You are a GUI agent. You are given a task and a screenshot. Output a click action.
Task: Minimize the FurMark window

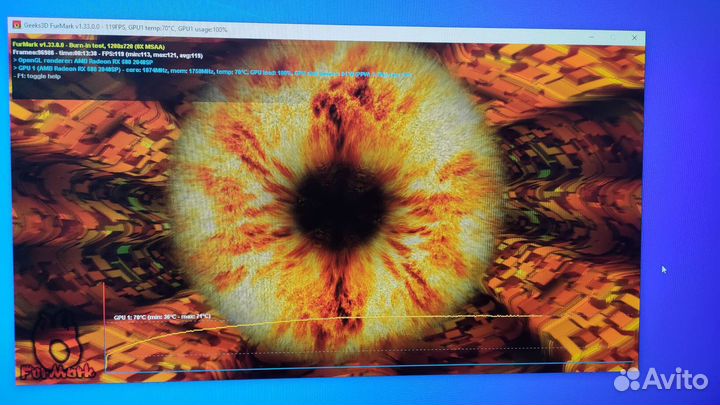(591, 37)
